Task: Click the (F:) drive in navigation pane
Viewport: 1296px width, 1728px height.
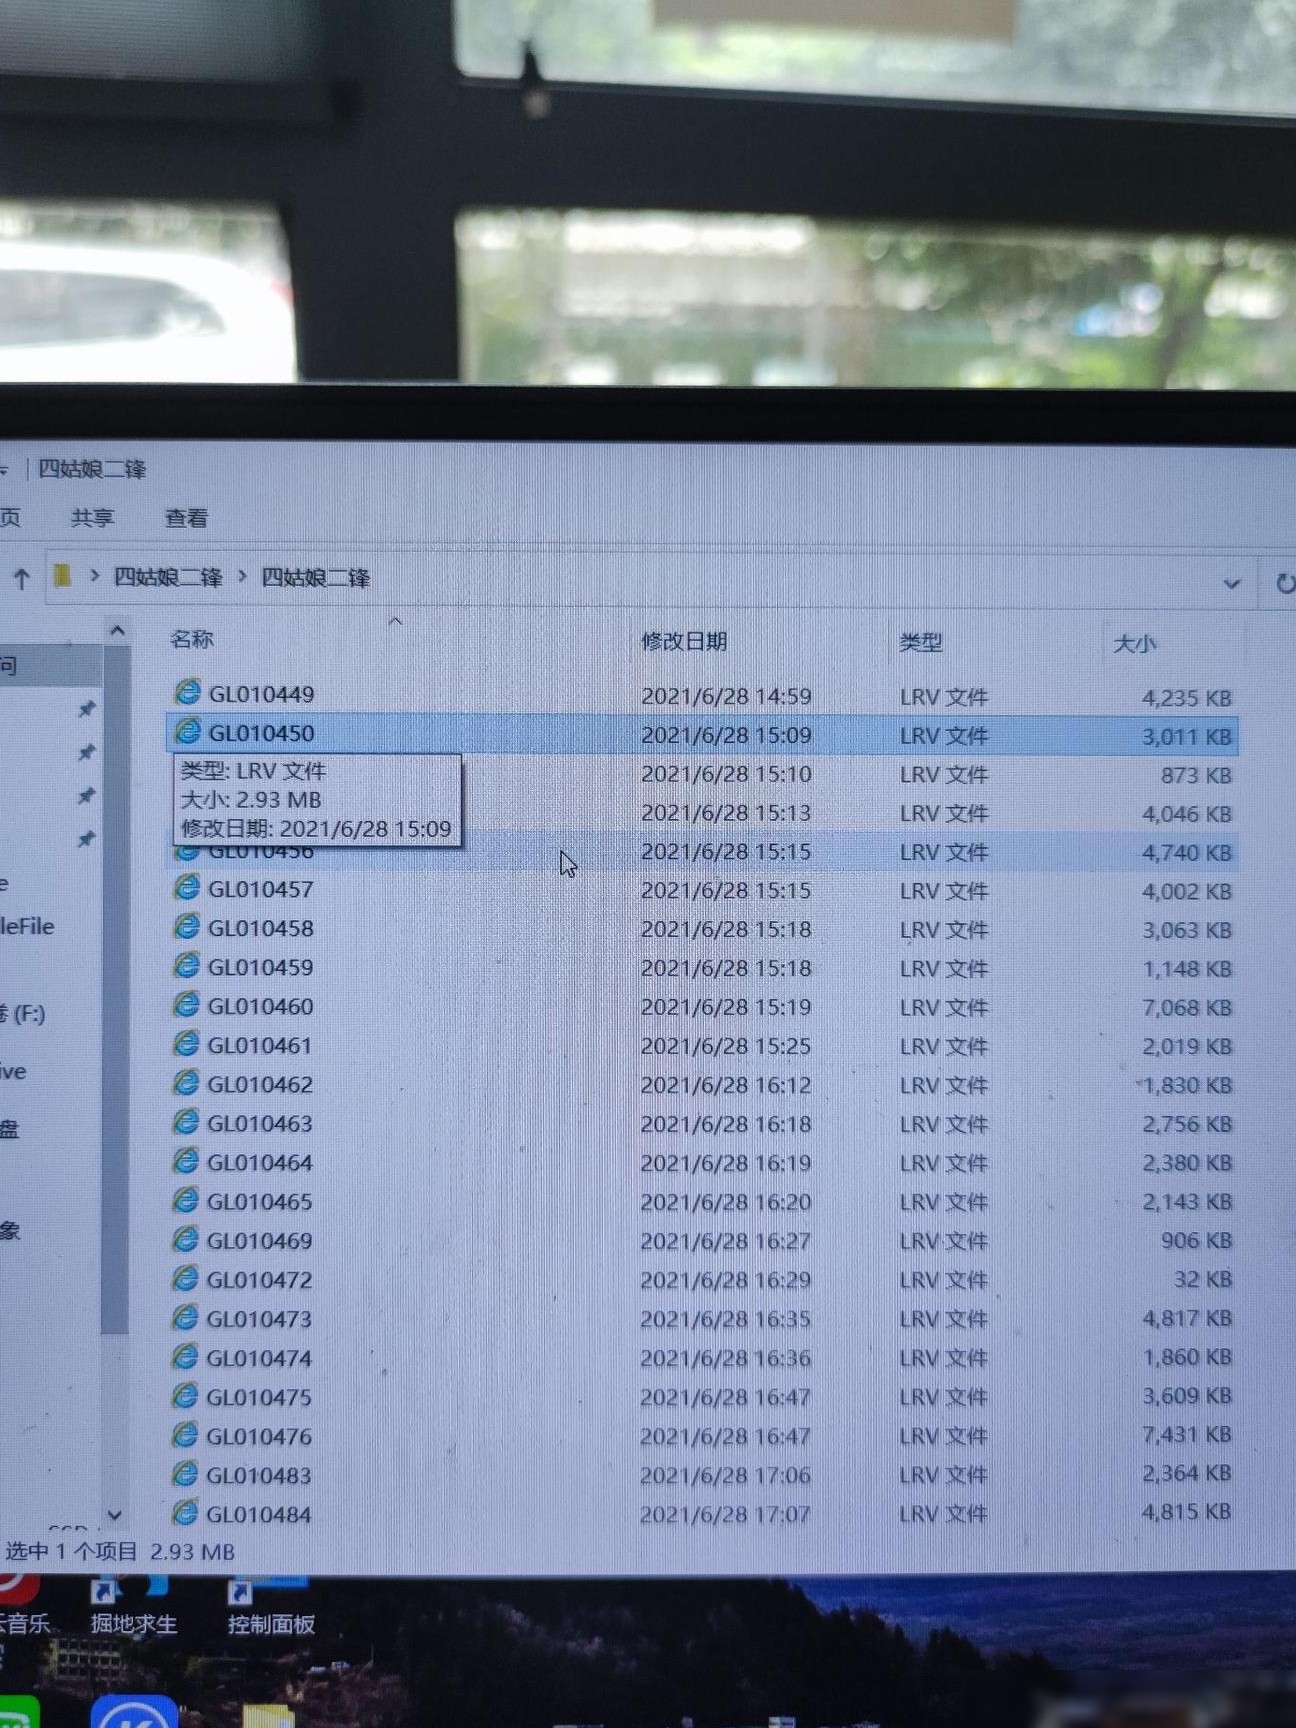Action: 23,1013
